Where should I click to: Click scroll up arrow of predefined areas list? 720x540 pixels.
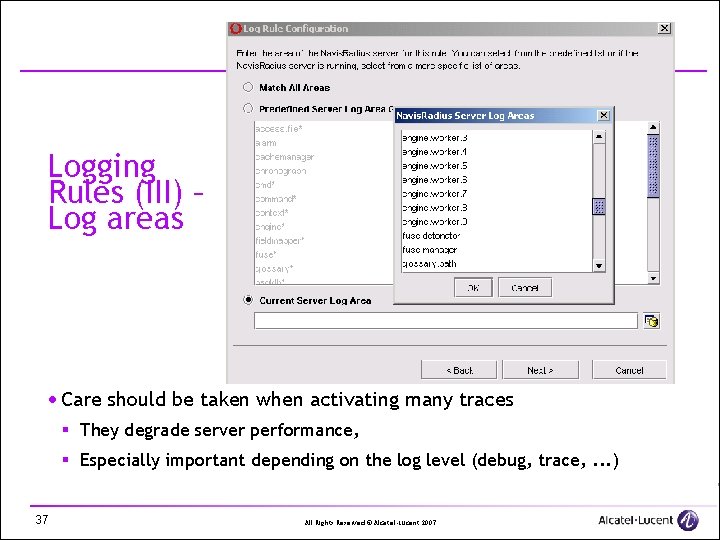[653, 127]
